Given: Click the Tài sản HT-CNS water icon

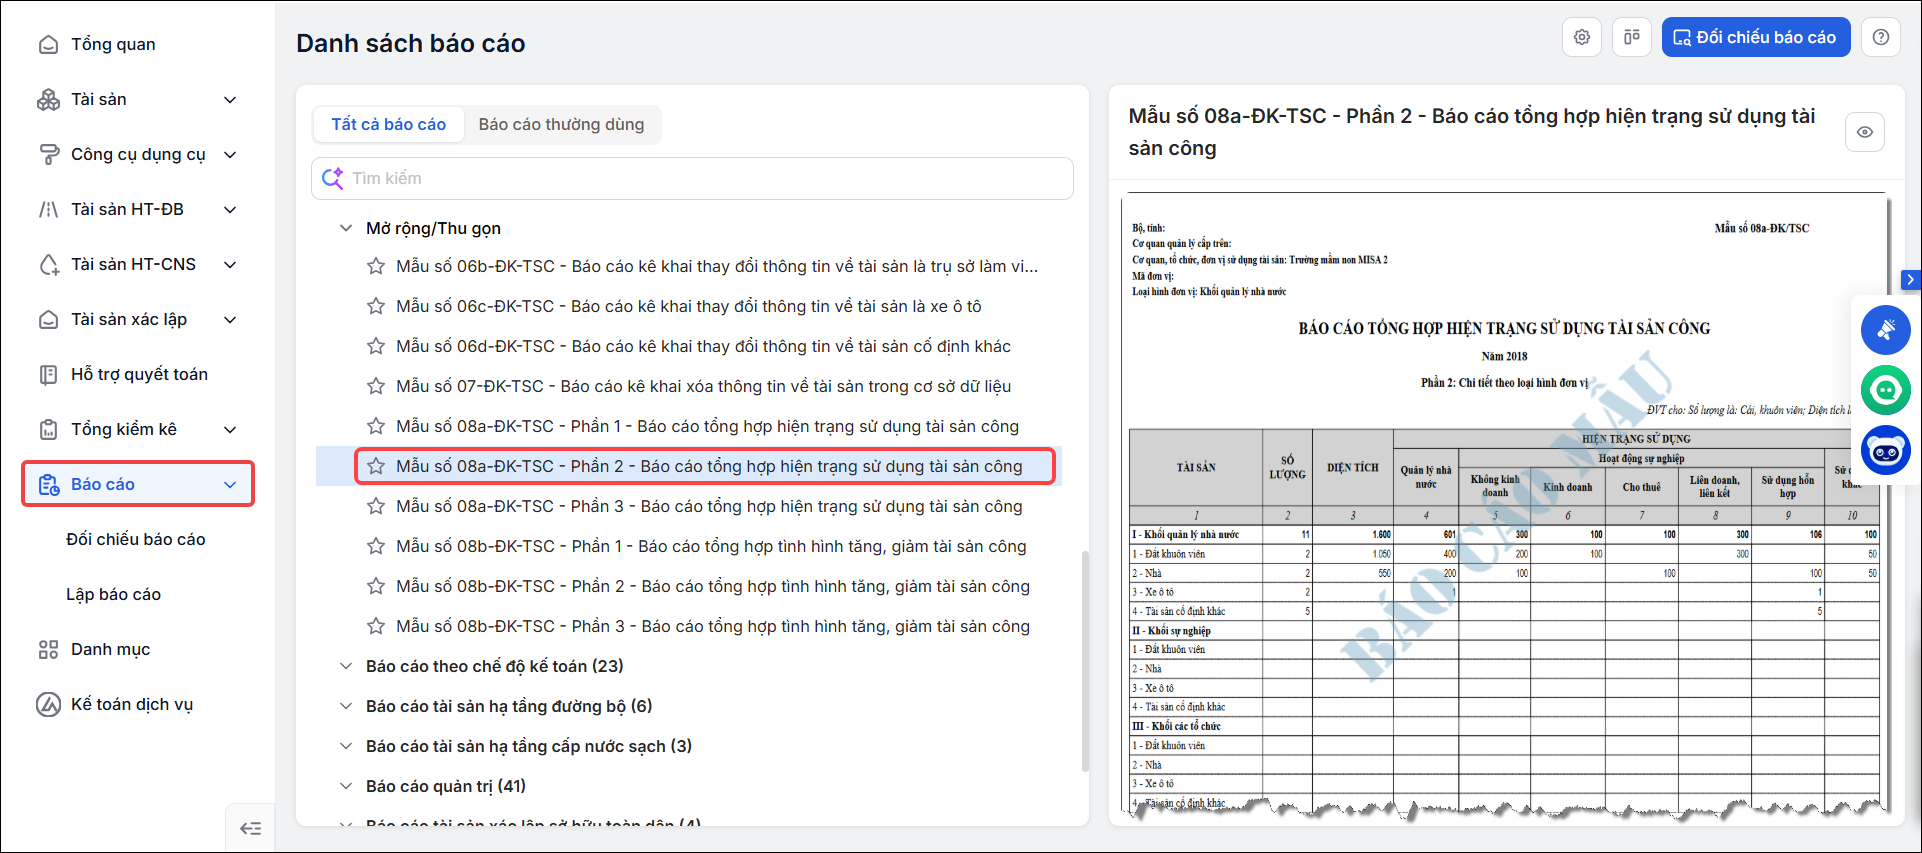Looking at the screenshot, I should 48,264.
